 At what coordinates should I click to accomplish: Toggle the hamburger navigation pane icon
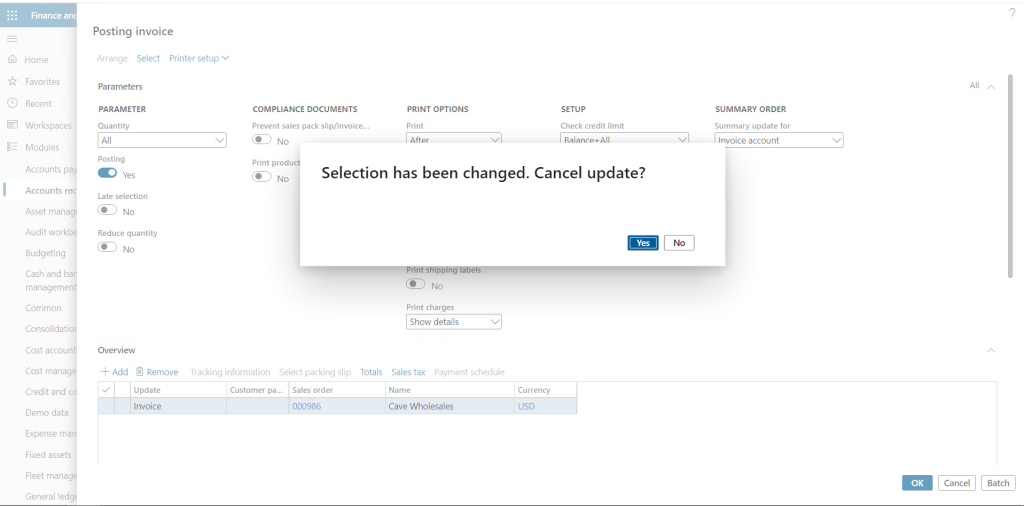click(12, 39)
